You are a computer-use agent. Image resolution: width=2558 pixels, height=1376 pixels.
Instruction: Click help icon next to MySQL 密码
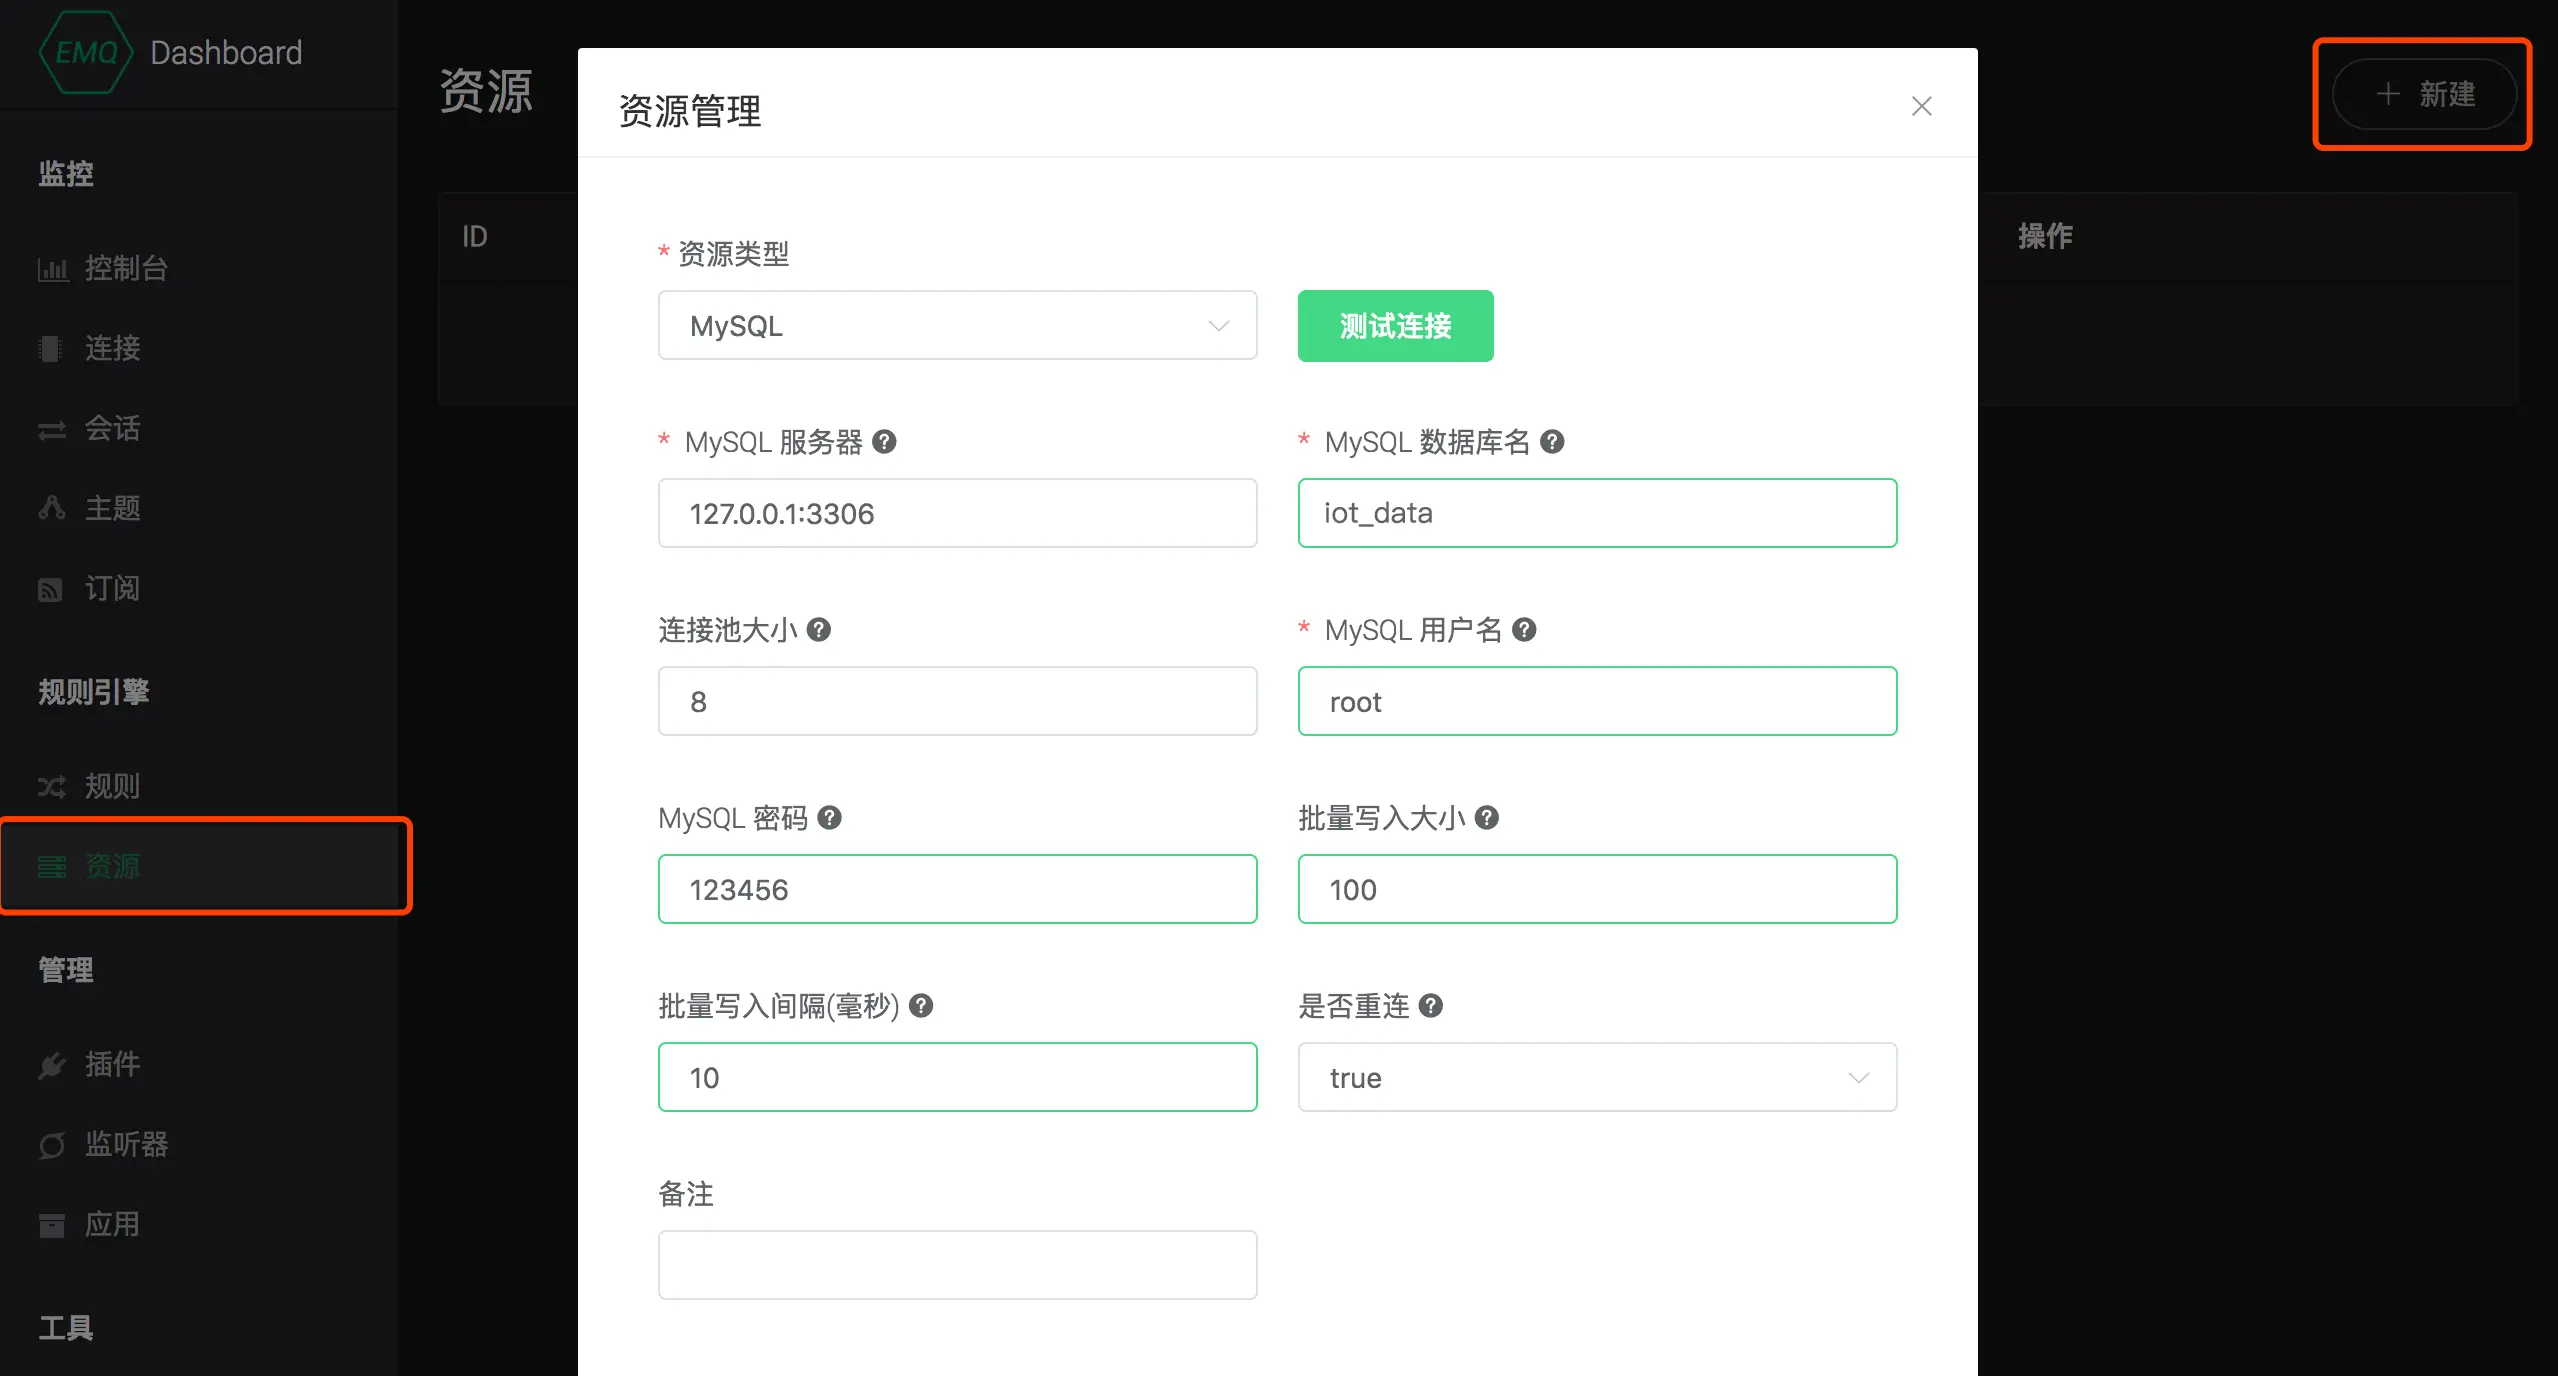[829, 817]
